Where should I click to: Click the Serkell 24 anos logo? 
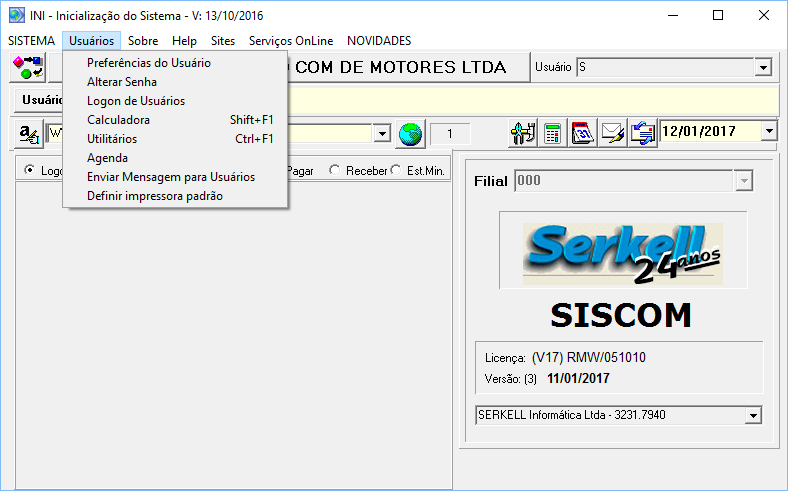pos(623,254)
